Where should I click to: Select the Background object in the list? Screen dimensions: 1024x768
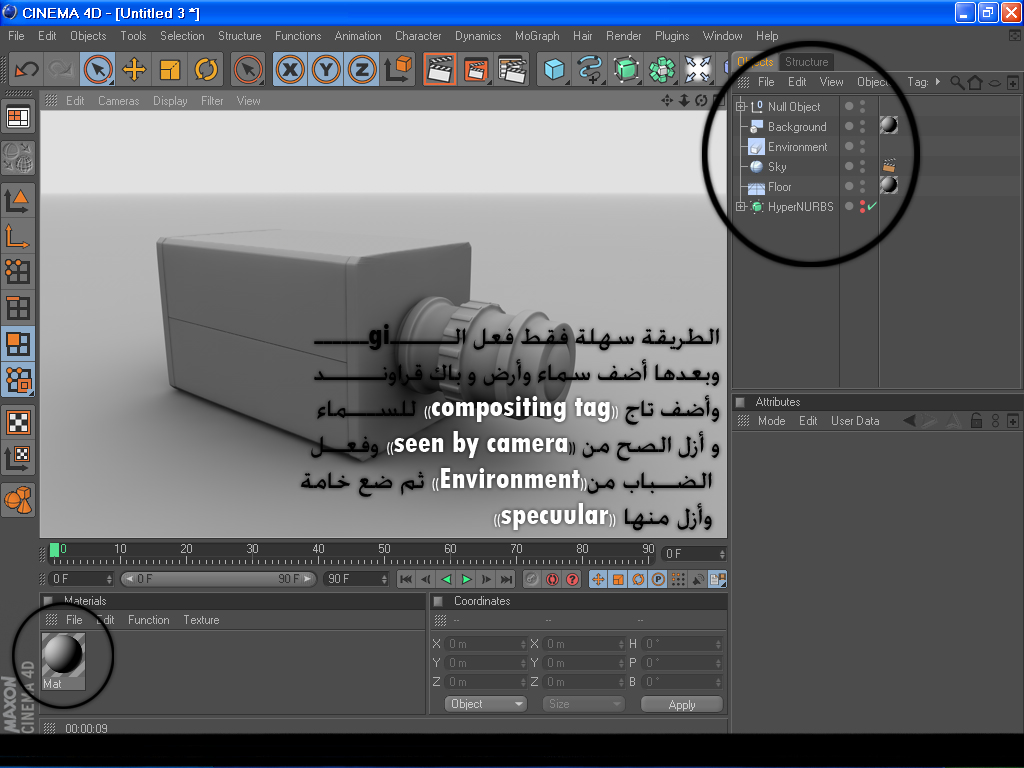(797, 127)
